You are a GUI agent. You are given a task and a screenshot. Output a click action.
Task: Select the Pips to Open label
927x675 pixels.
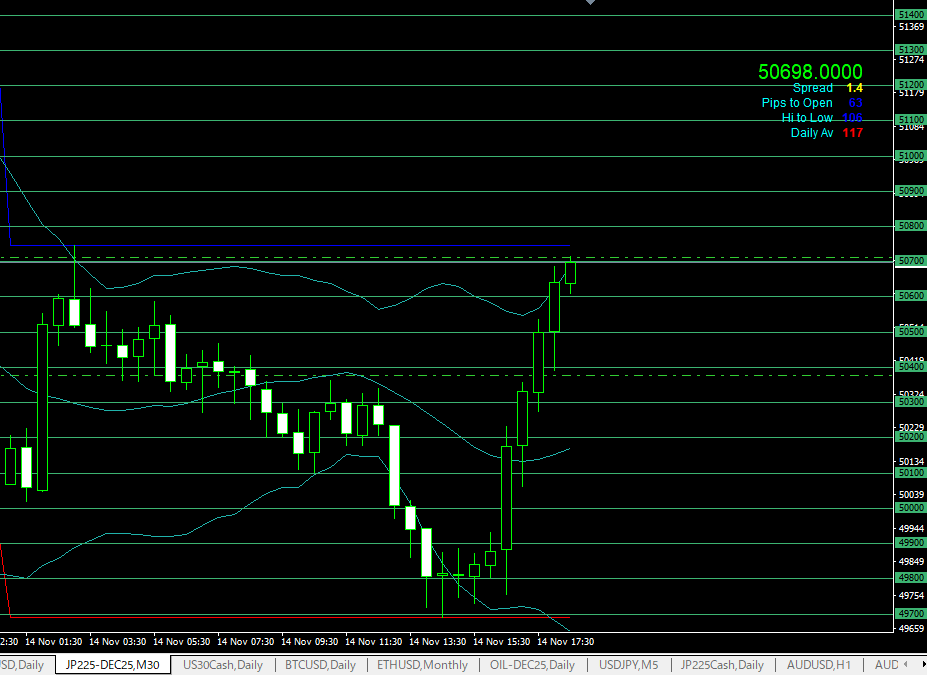[797, 103]
